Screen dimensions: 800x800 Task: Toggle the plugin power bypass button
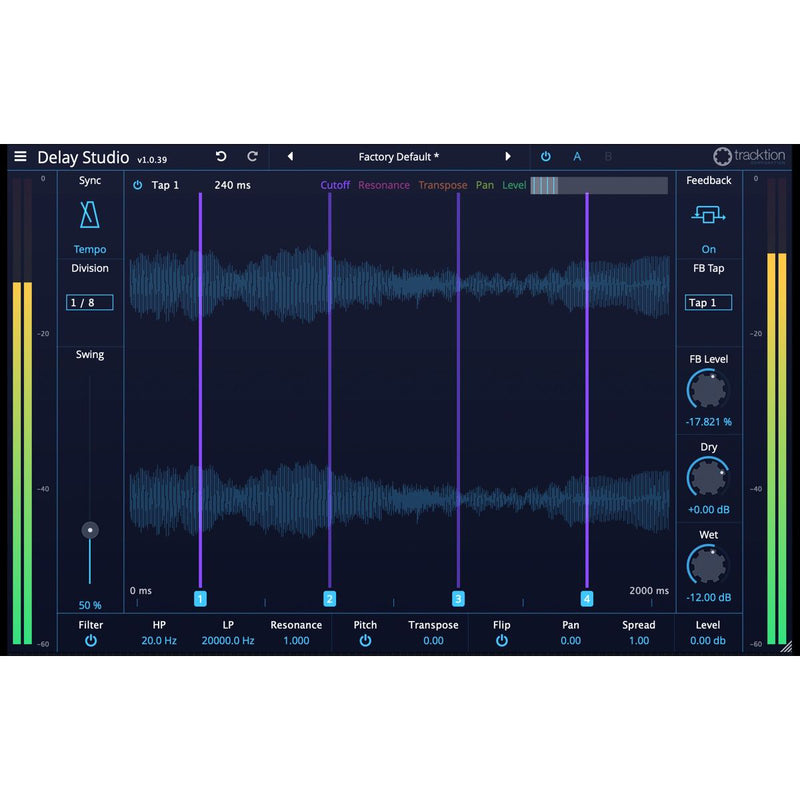pyautogui.click(x=545, y=157)
